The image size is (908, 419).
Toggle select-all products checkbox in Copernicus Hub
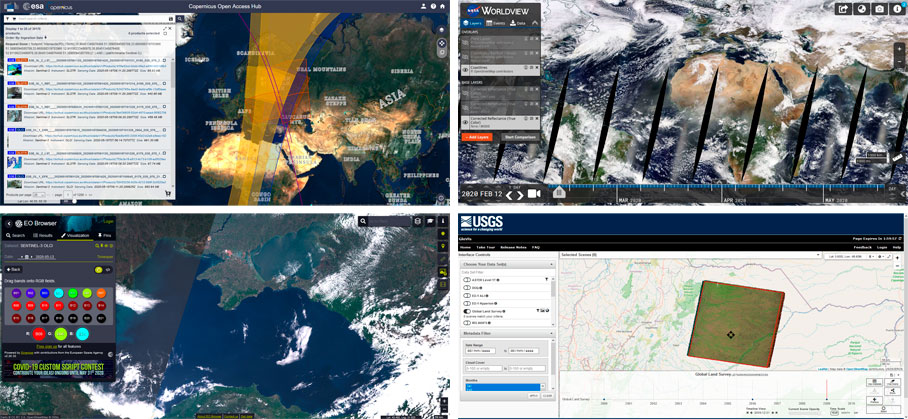point(165,34)
